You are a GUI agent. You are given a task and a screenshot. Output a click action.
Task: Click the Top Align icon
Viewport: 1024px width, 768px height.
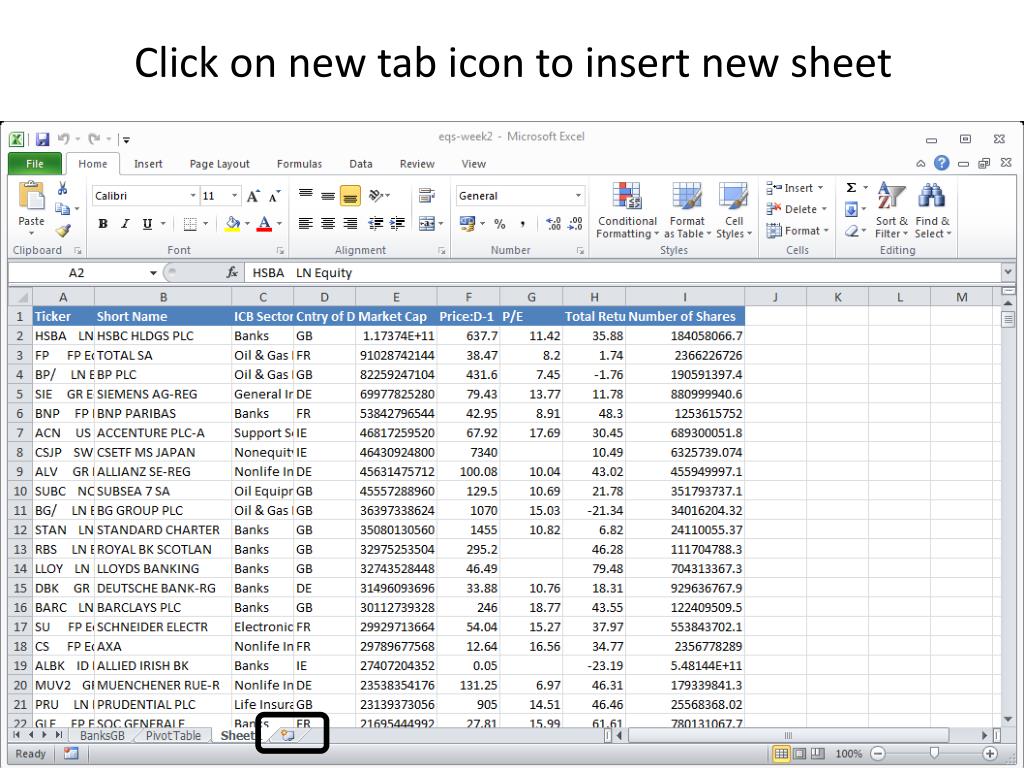[306, 195]
